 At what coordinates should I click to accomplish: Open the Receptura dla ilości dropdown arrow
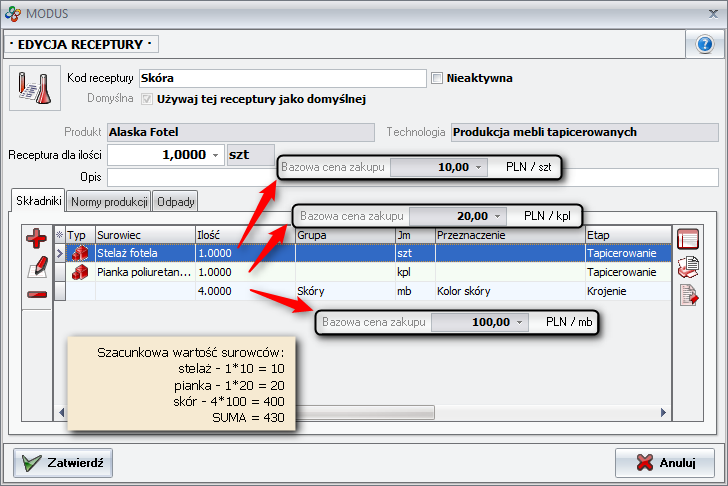point(217,156)
